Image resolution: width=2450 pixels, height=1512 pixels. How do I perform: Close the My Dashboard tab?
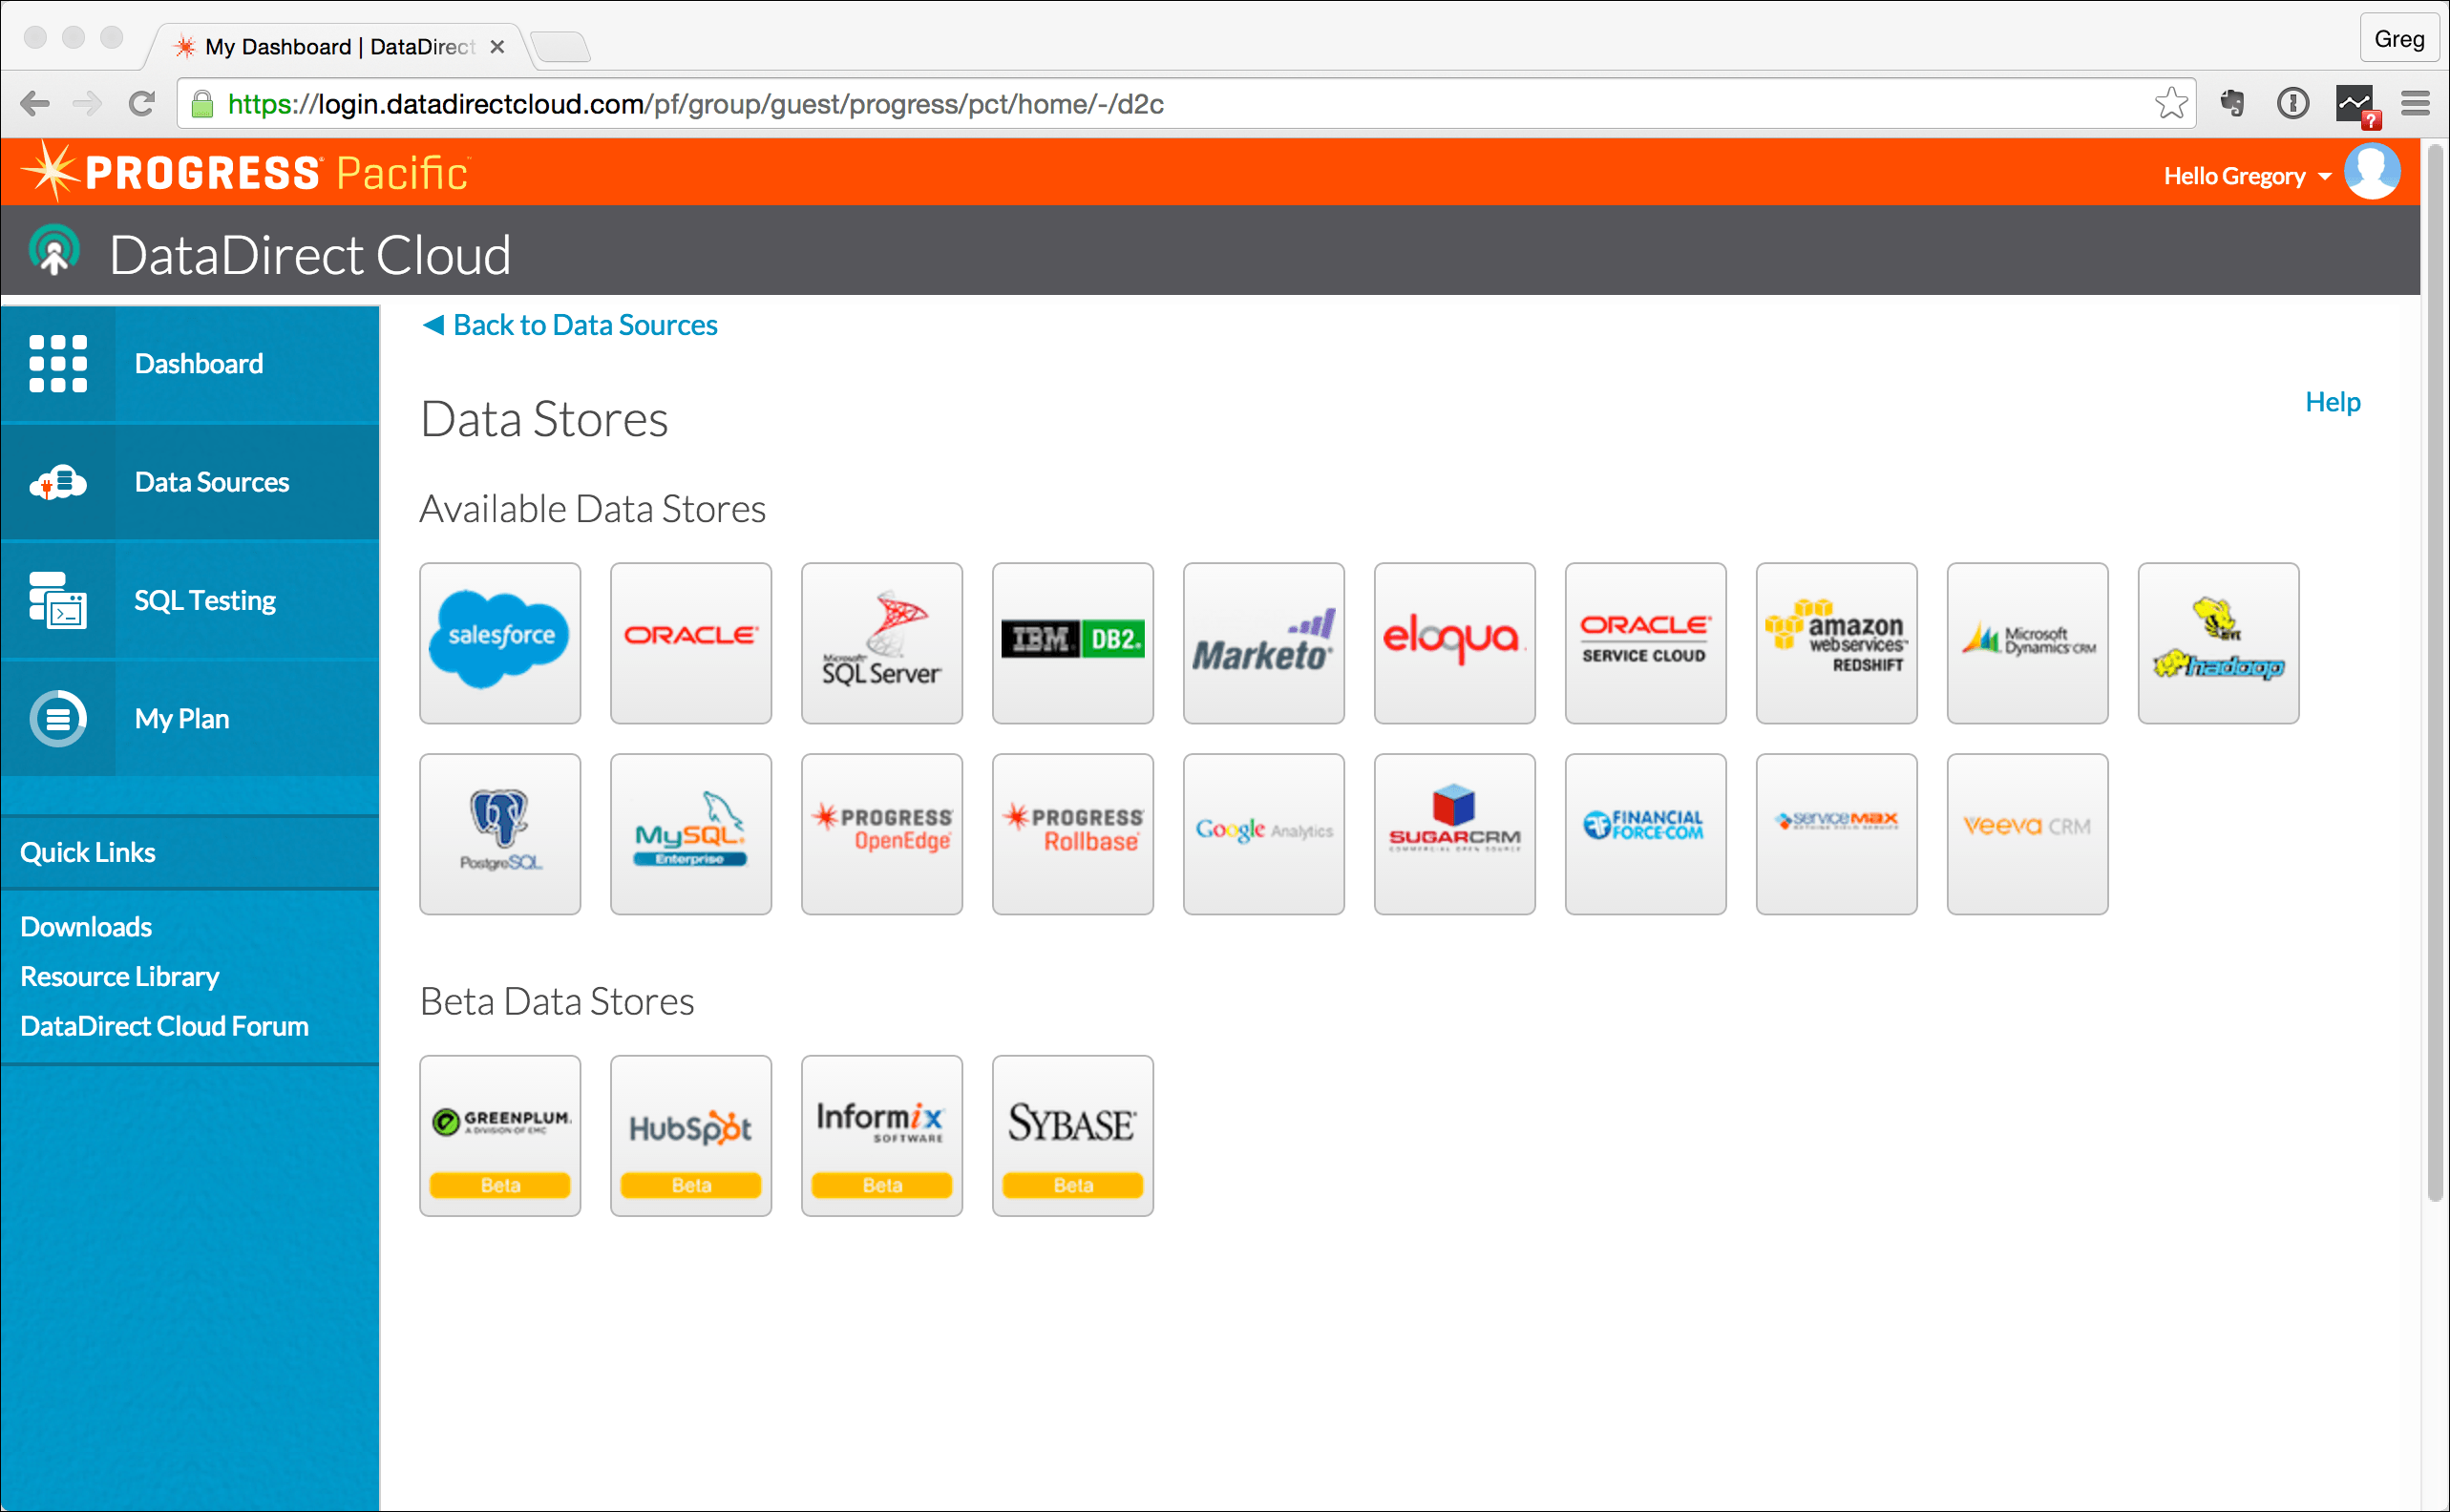click(x=497, y=47)
